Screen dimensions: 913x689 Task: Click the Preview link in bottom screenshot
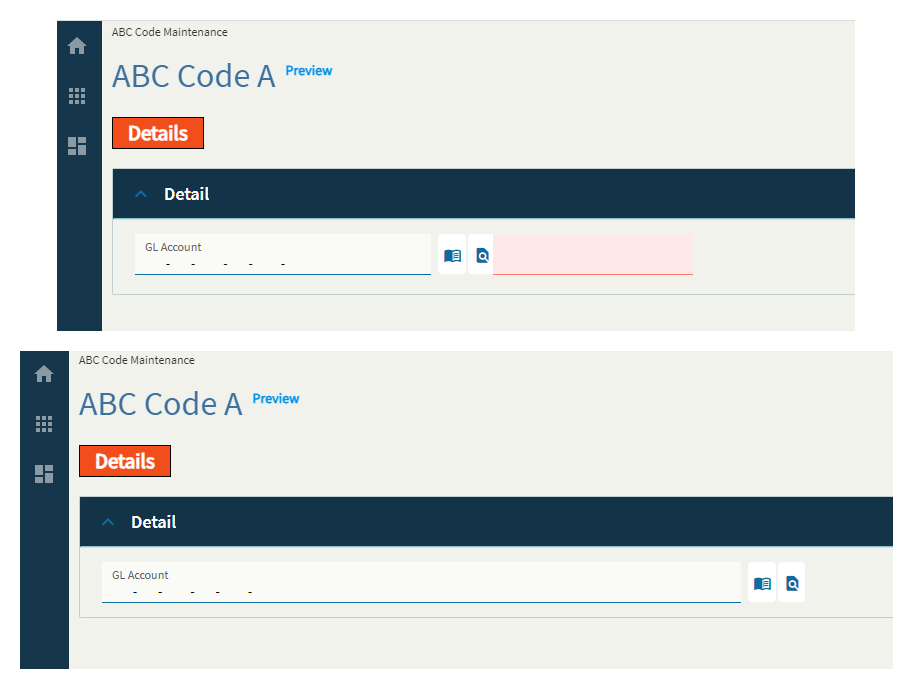point(275,398)
